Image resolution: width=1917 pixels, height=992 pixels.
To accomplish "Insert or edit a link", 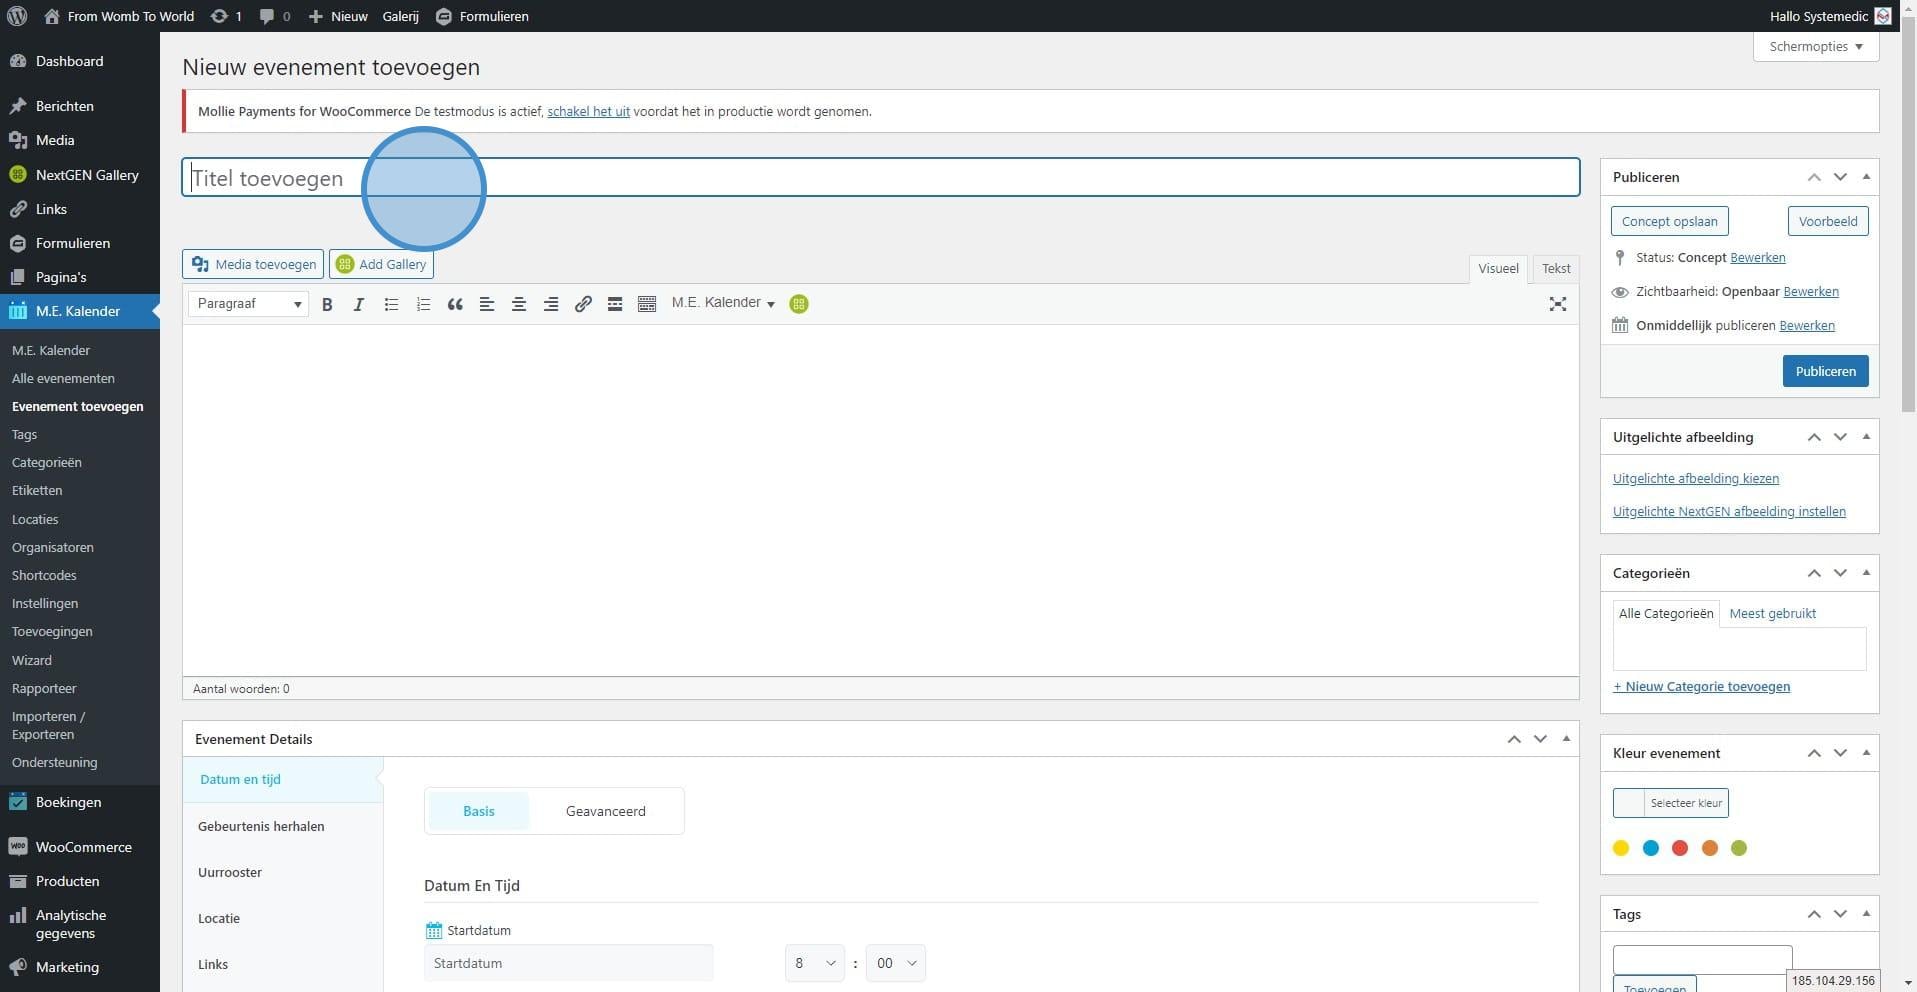I will pos(583,304).
